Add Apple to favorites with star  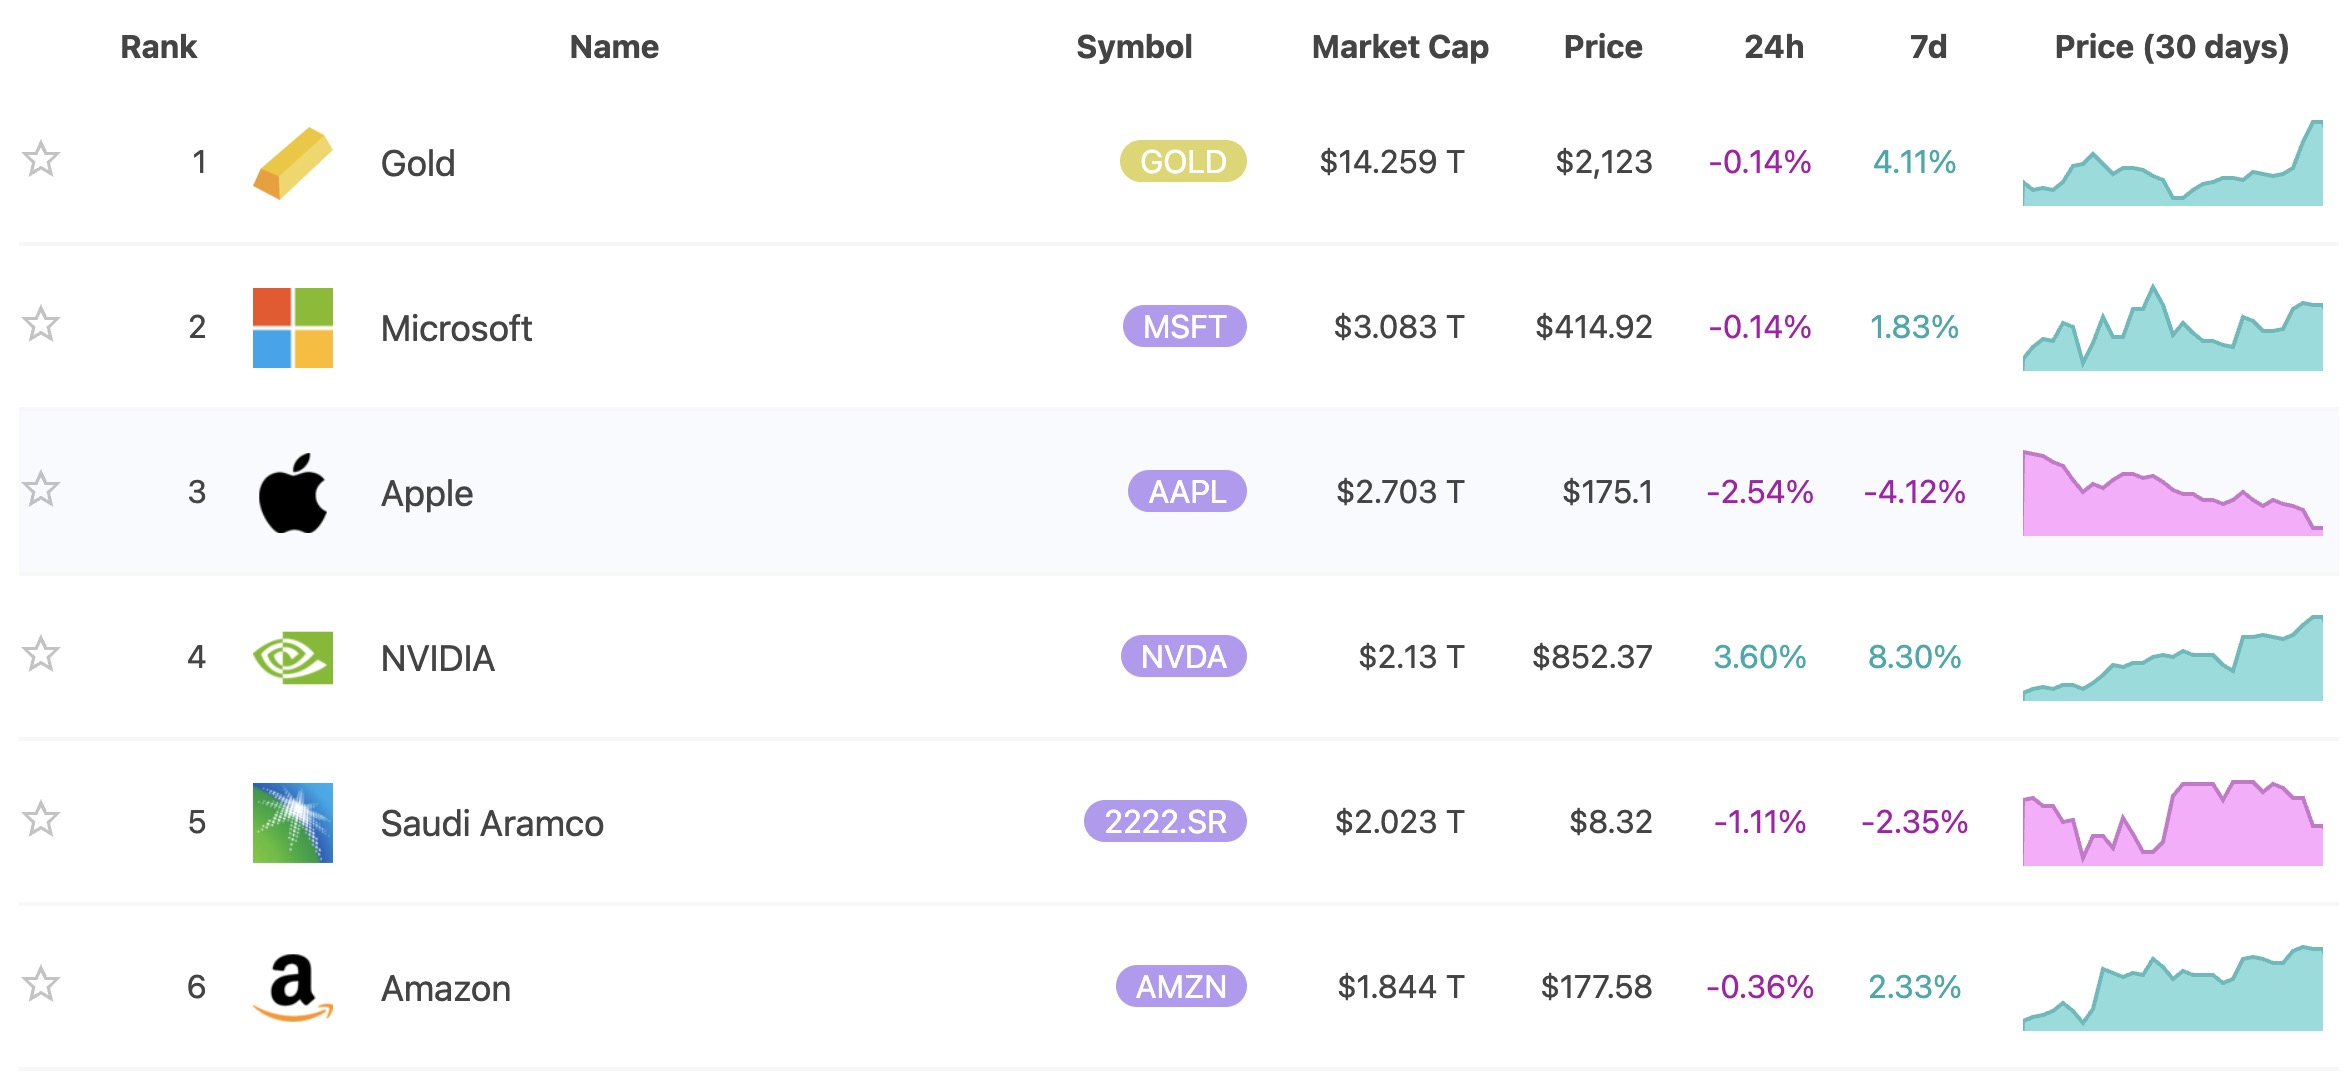tap(41, 489)
